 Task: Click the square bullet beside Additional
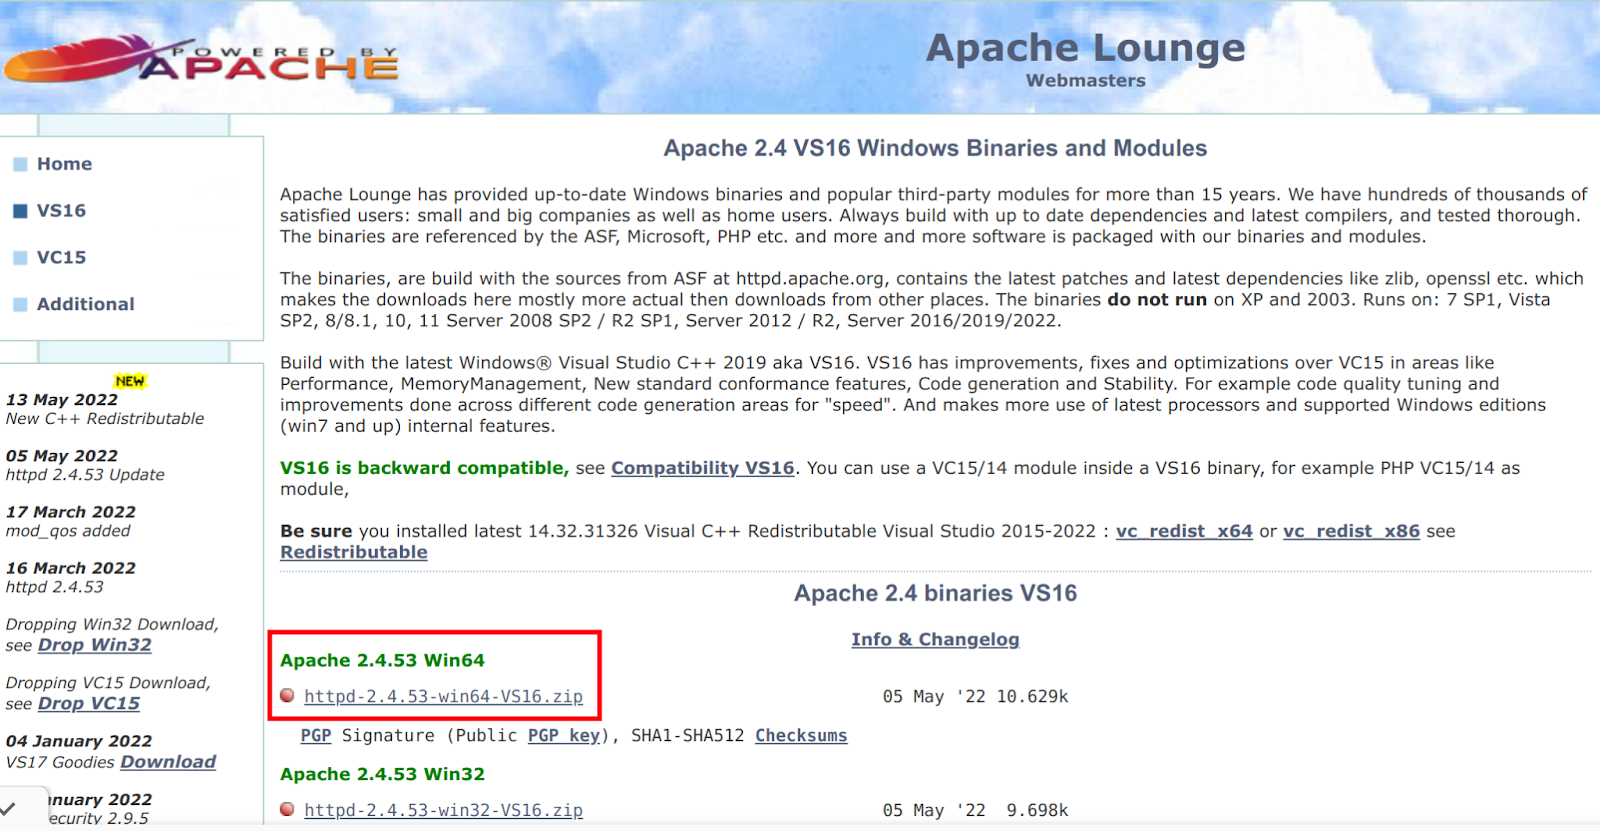20,304
